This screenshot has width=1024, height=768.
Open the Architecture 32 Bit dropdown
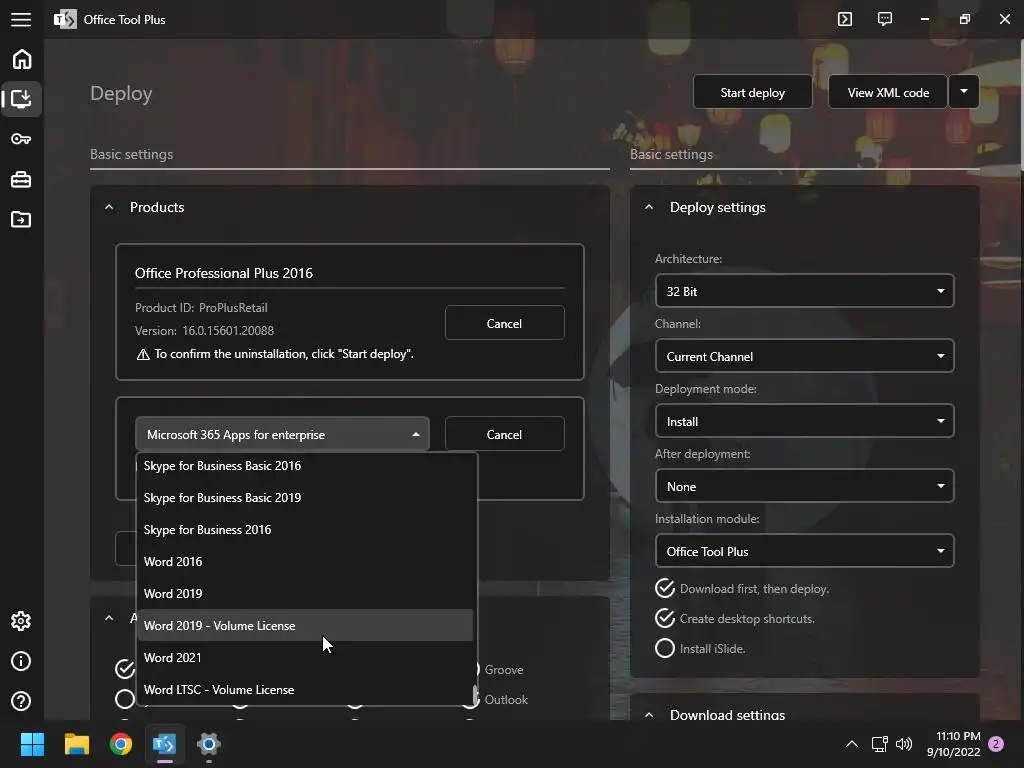(804, 291)
